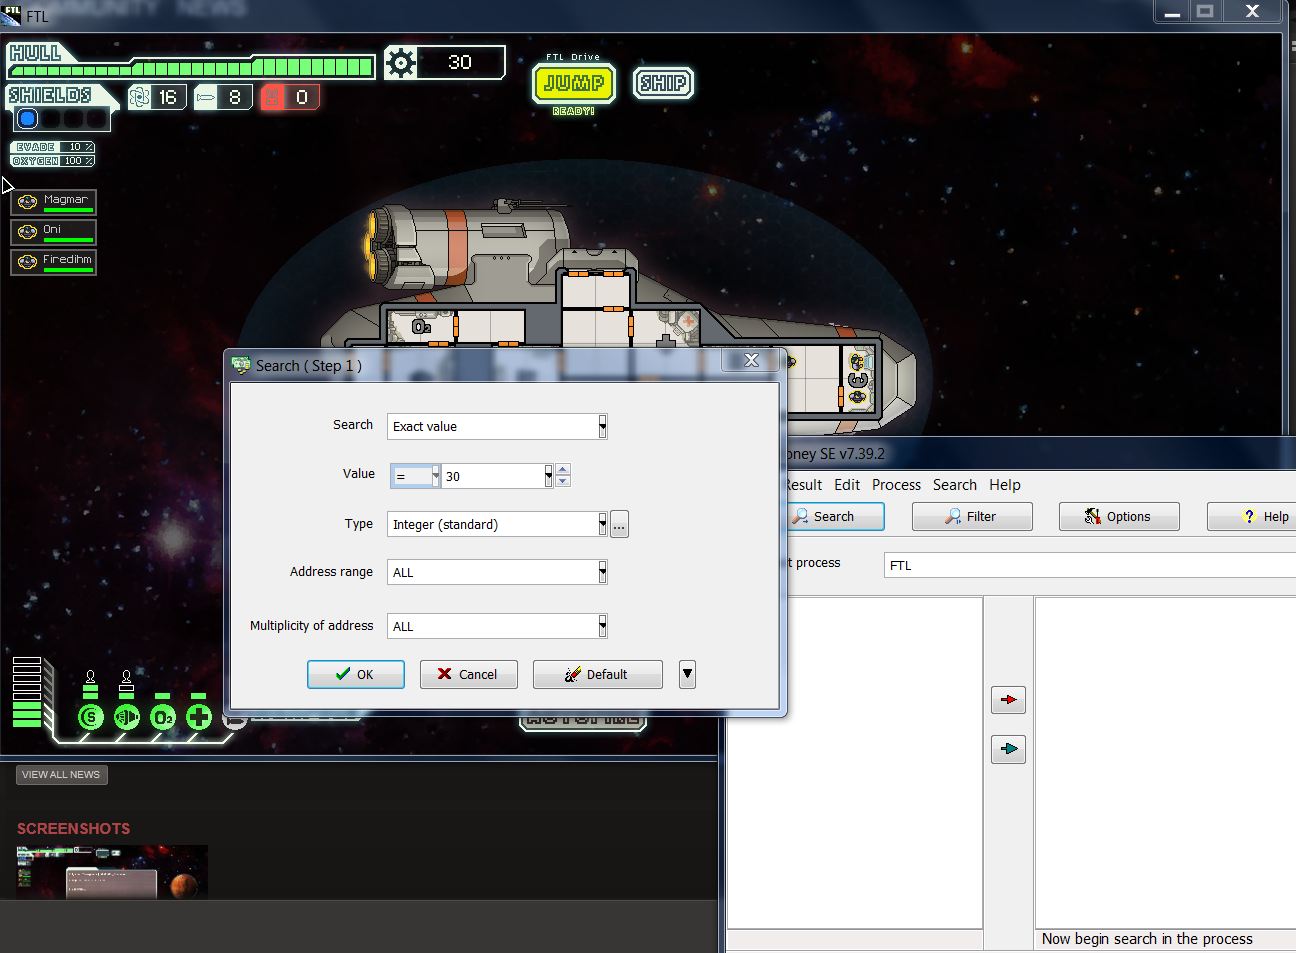
Task: Click the EVADE 10% readout
Action: [53, 147]
